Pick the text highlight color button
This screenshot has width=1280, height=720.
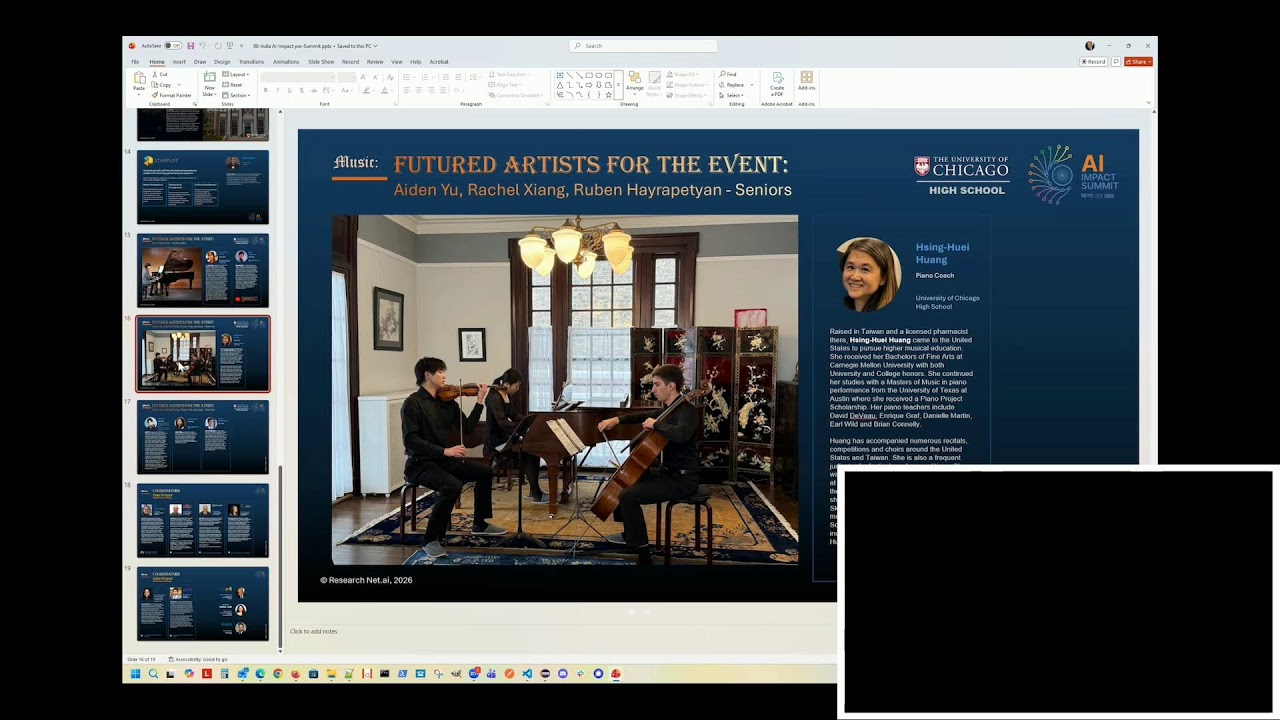[x=366, y=90]
